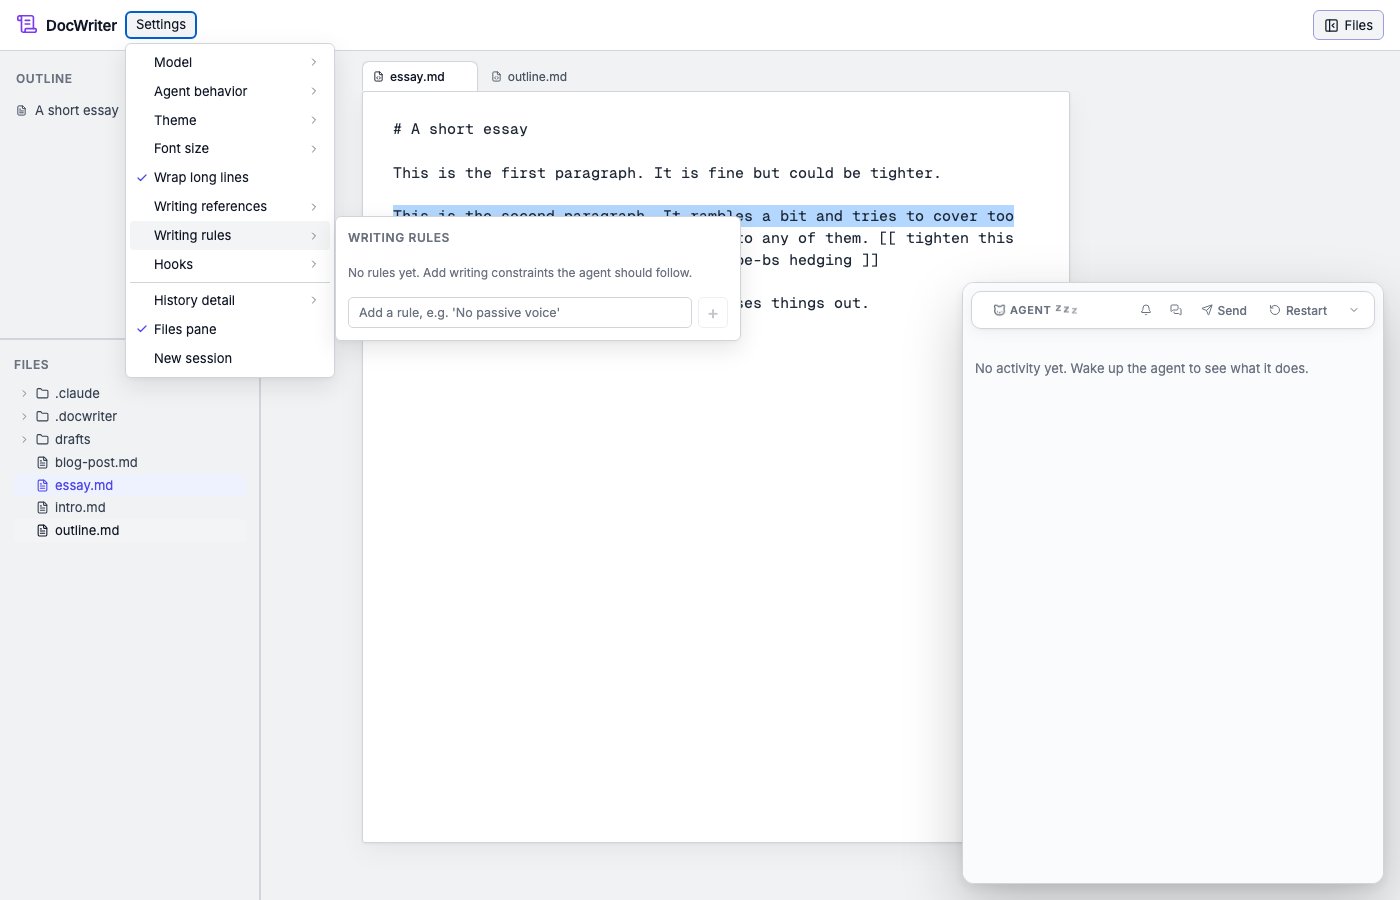Open the Hooks submenu
This screenshot has height=900, width=1400.
click(x=230, y=265)
